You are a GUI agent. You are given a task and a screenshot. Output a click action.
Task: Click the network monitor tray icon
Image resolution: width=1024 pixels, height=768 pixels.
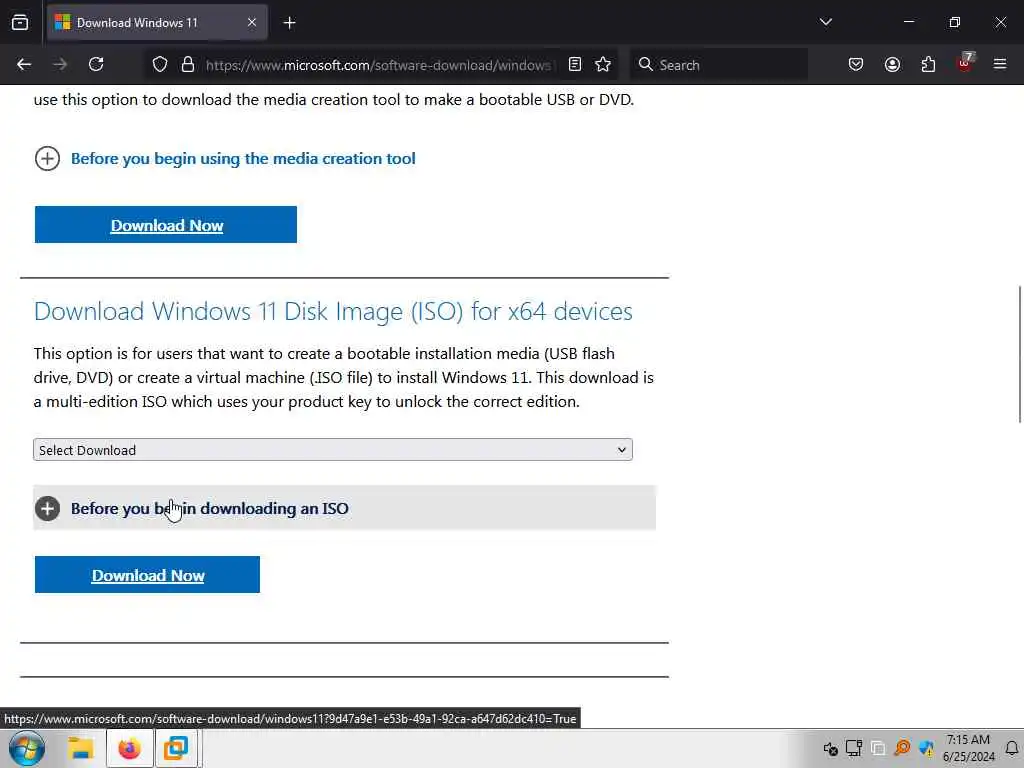pyautogui.click(x=854, y=748)
